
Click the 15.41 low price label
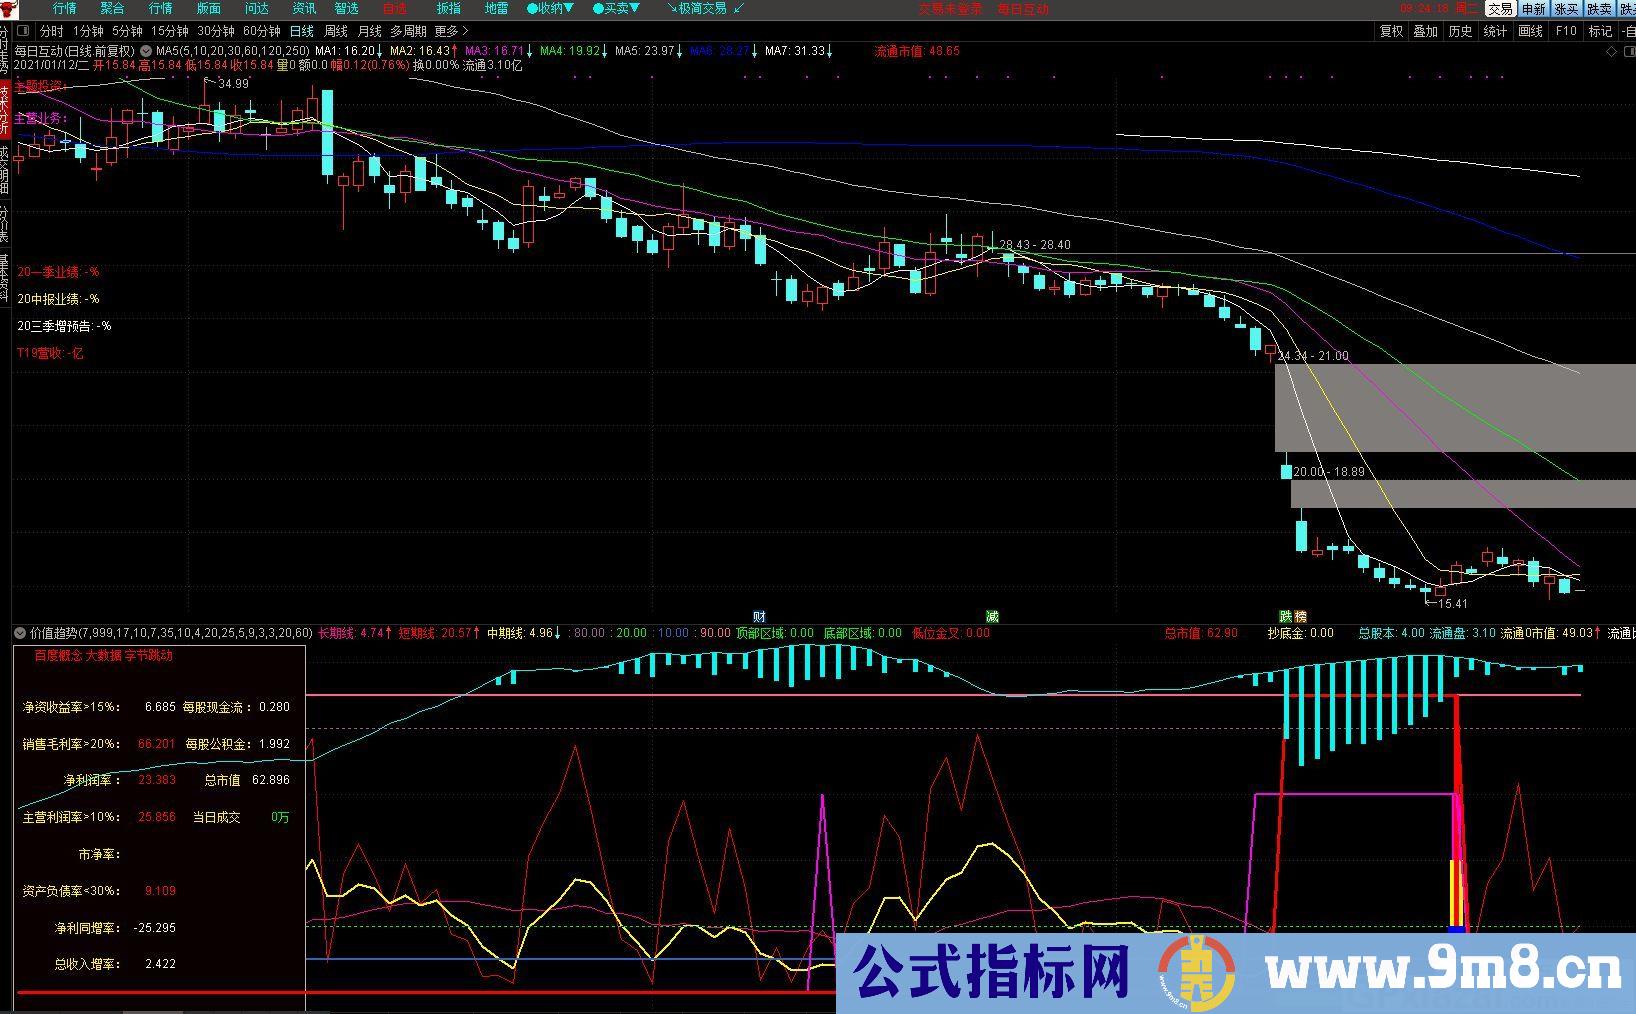pos(1451,603)
